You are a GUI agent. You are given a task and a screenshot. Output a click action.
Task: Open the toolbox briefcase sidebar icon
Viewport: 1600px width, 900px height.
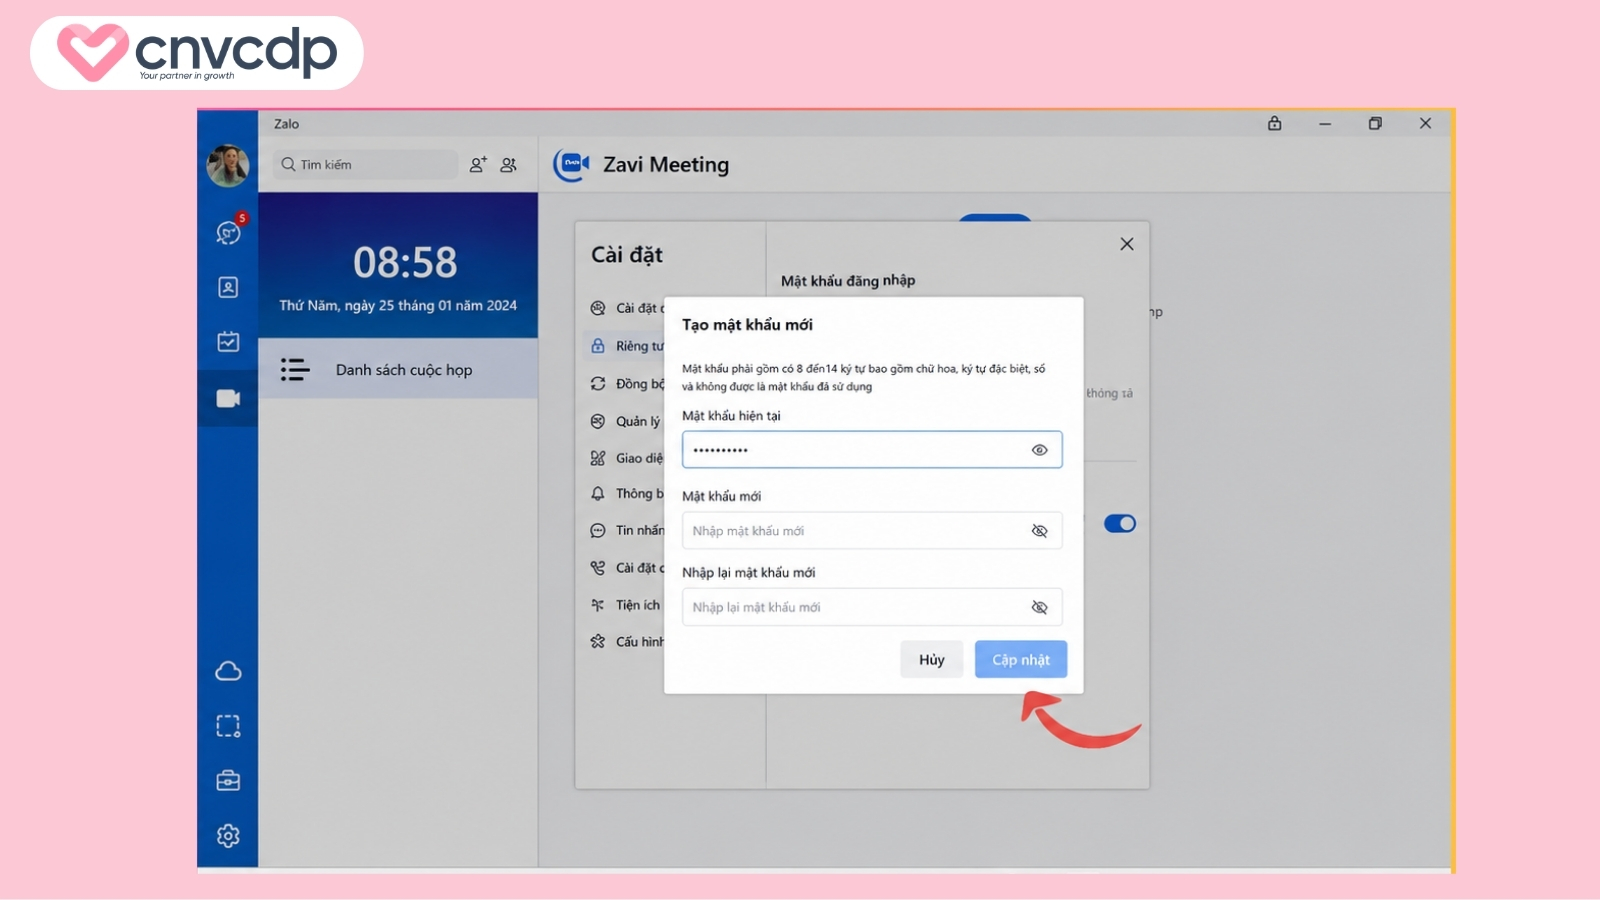click(228, 780)
